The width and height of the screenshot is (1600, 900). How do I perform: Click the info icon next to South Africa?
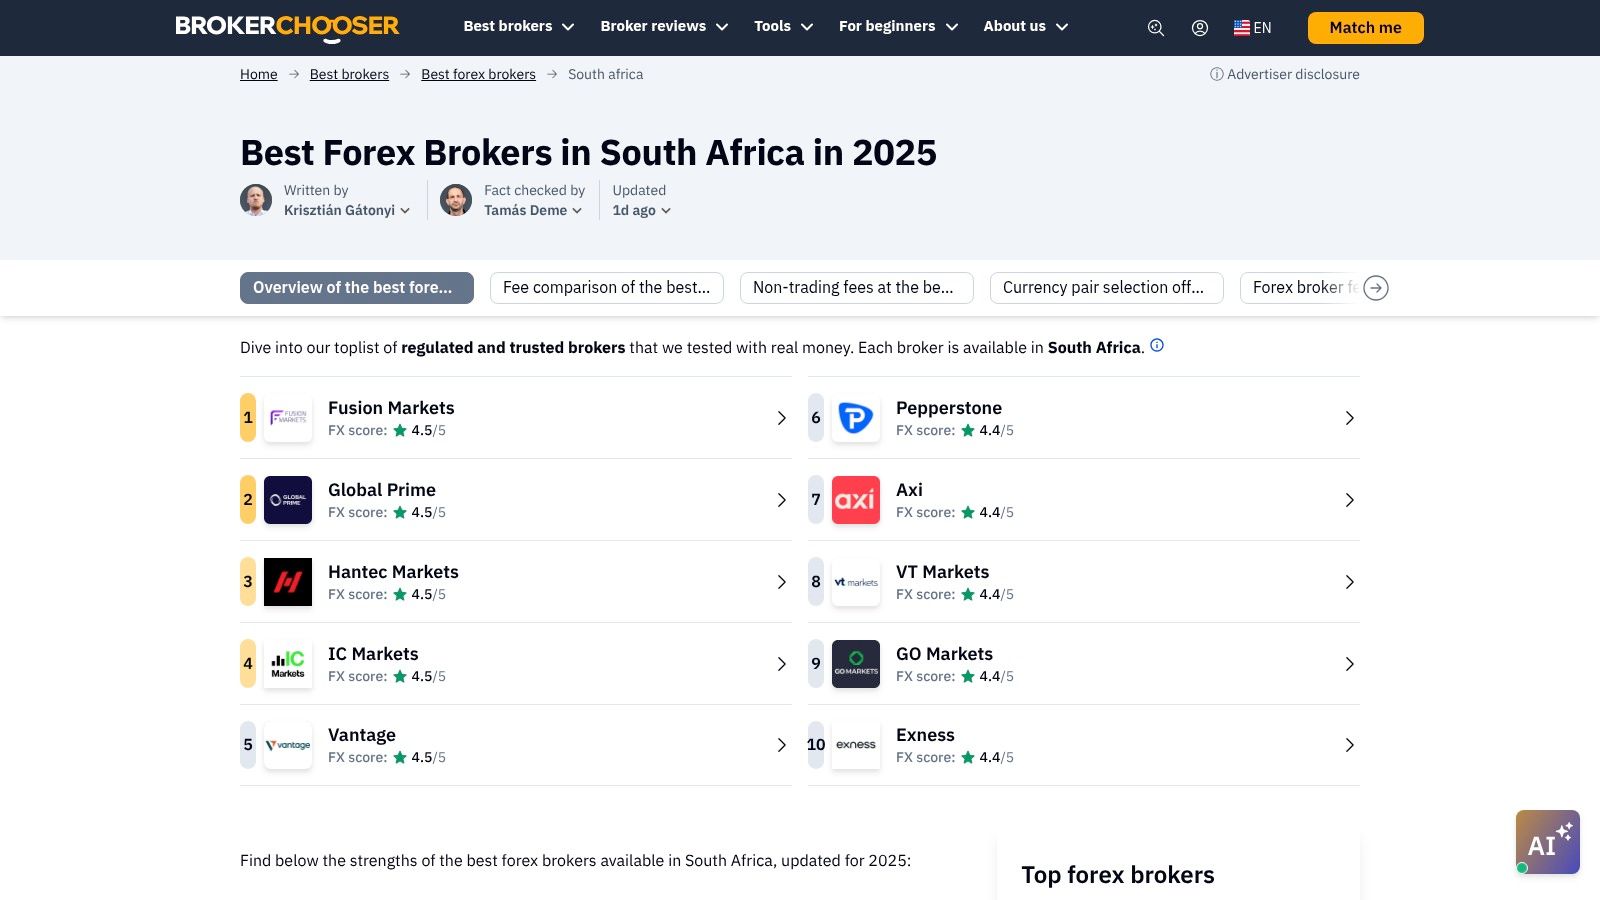(1157, 345)
